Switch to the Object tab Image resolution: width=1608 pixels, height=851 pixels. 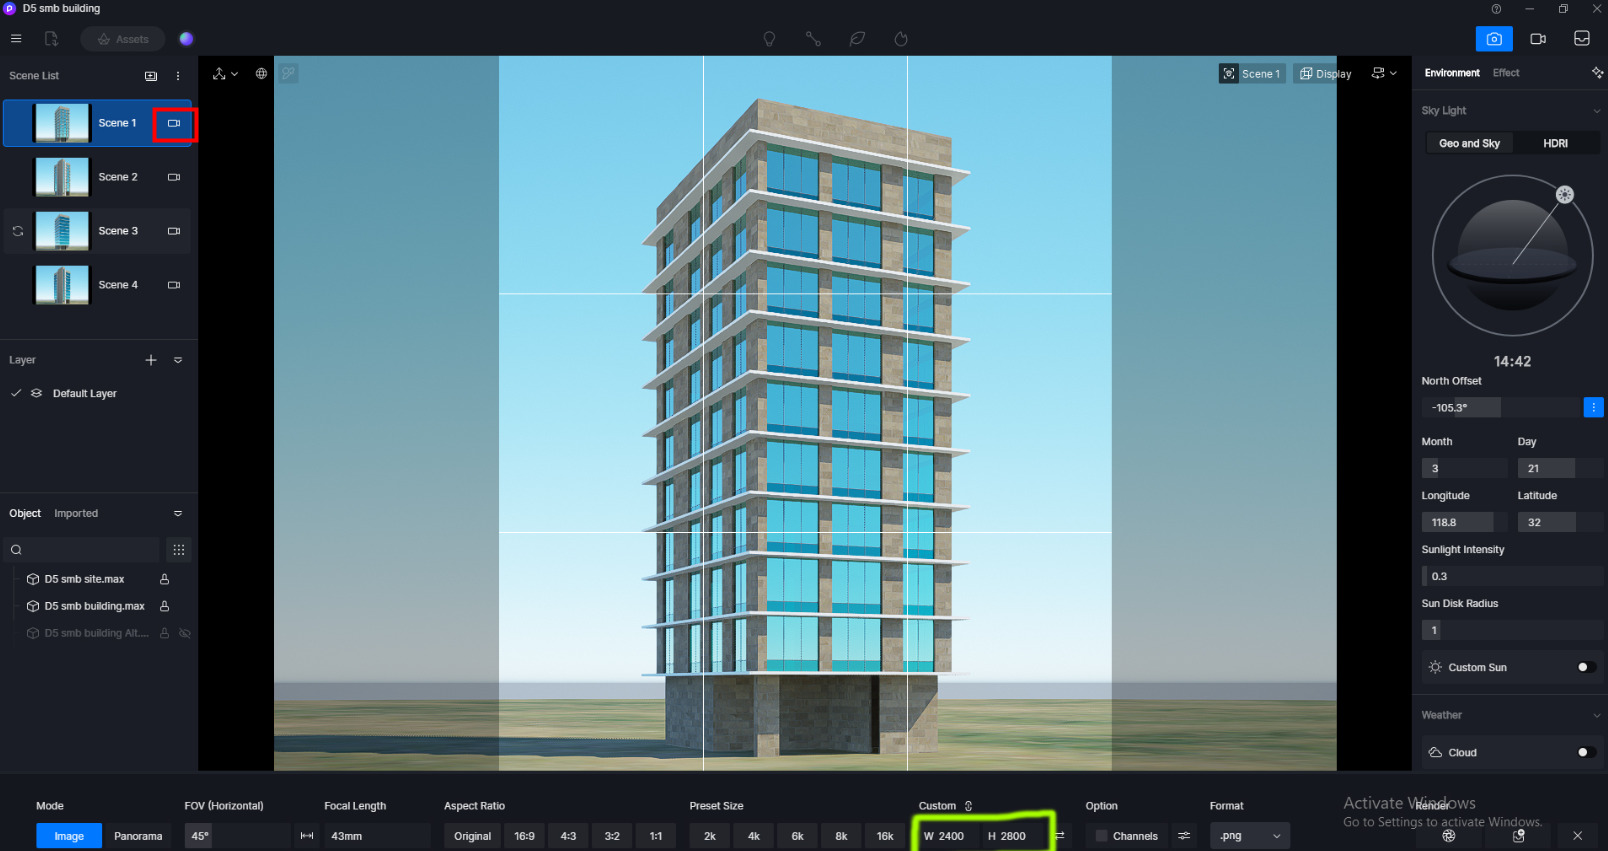(25, 513)
